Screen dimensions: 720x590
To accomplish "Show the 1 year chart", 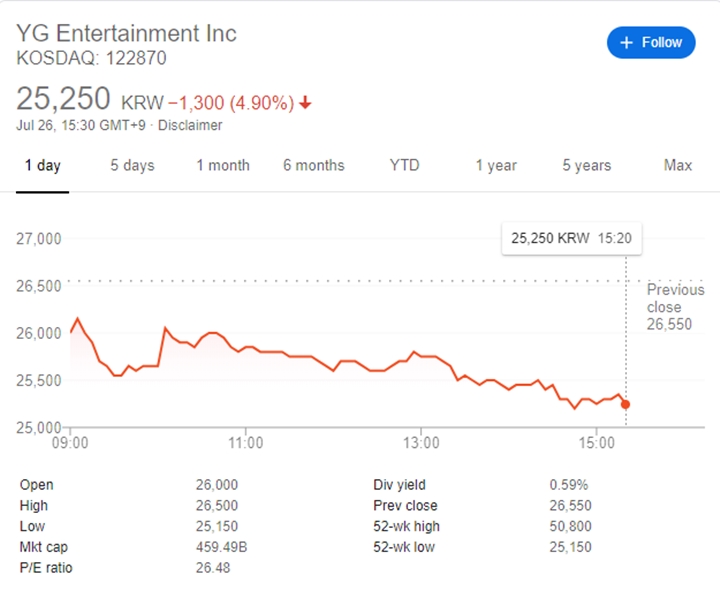I will tap(496, 165).
